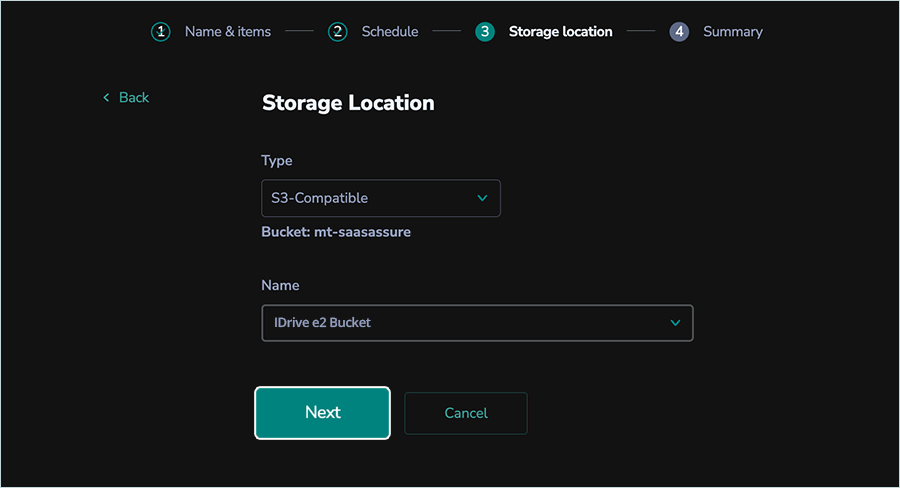Go to the Schedule step
900x488 pixels.
coord(390,32)
